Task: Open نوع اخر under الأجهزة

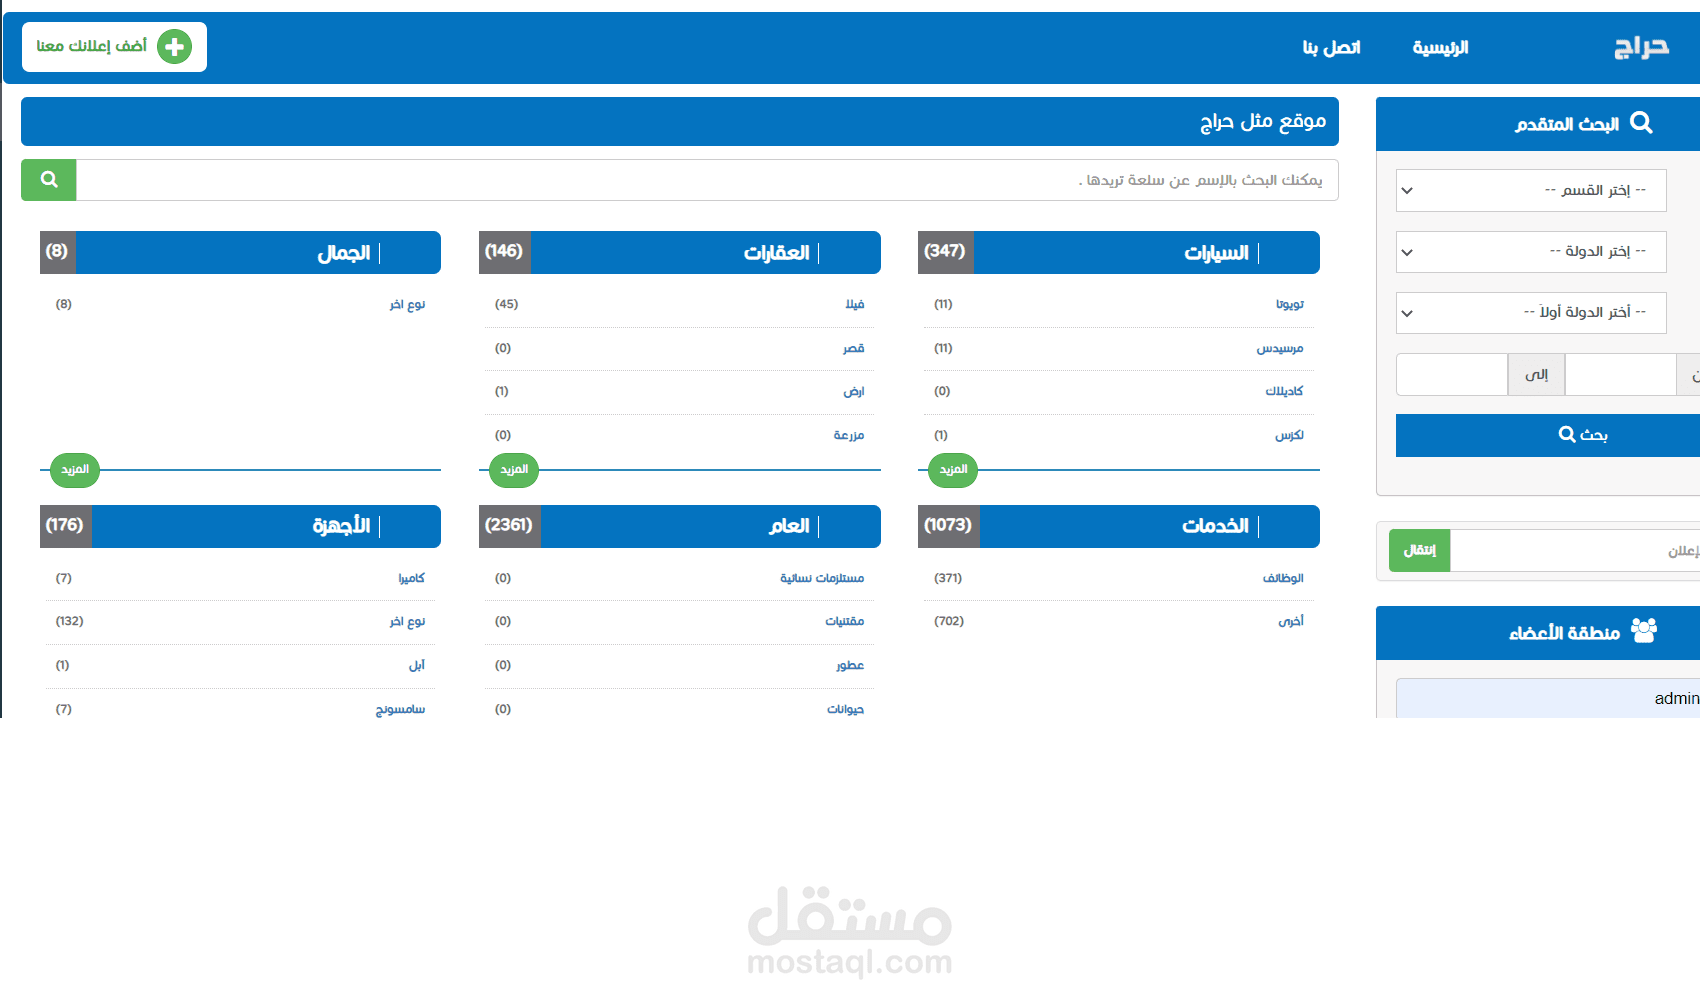Action: 407,621
